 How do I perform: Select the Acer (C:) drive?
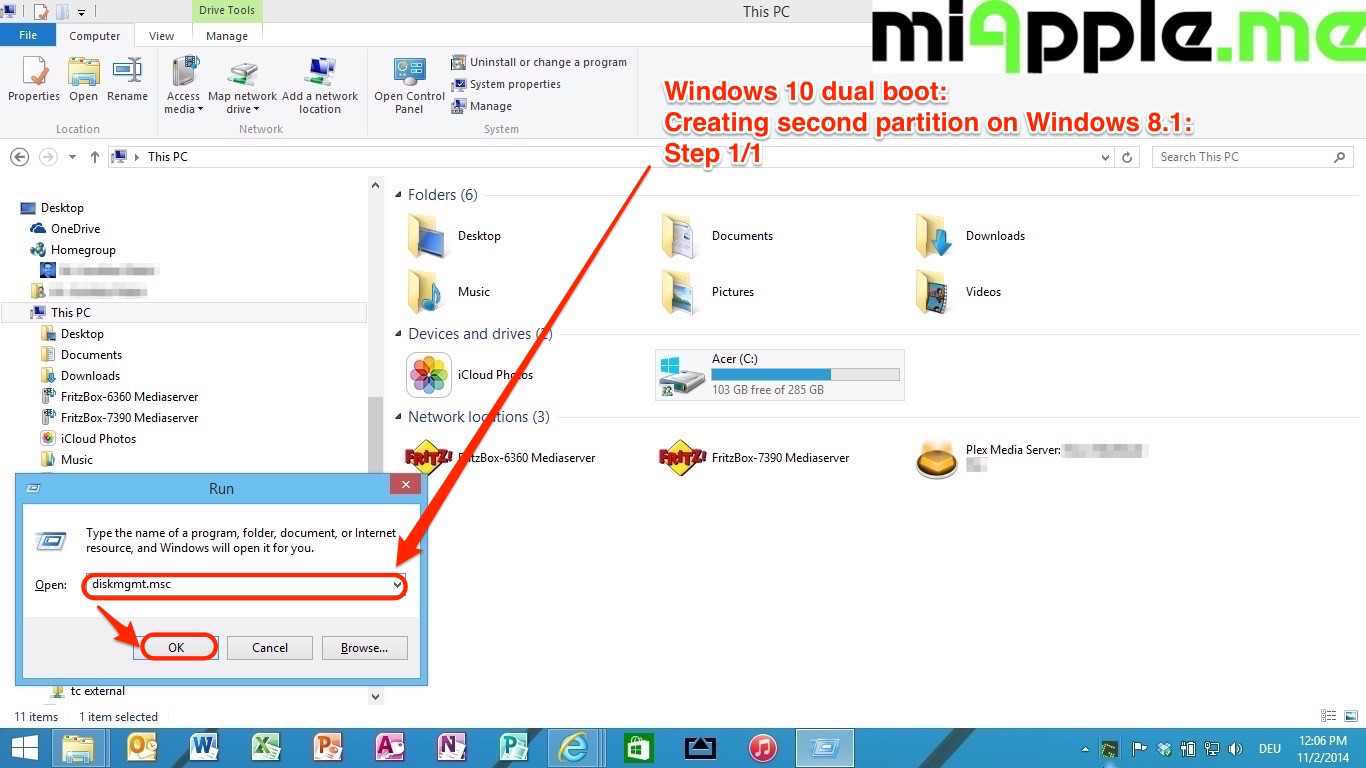780,375
